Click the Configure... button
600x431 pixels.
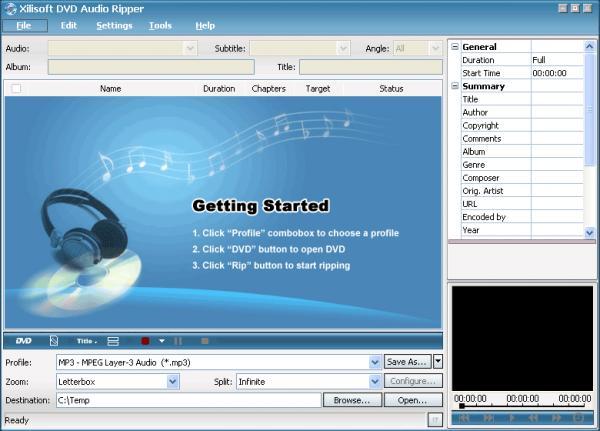coord(413,381)
